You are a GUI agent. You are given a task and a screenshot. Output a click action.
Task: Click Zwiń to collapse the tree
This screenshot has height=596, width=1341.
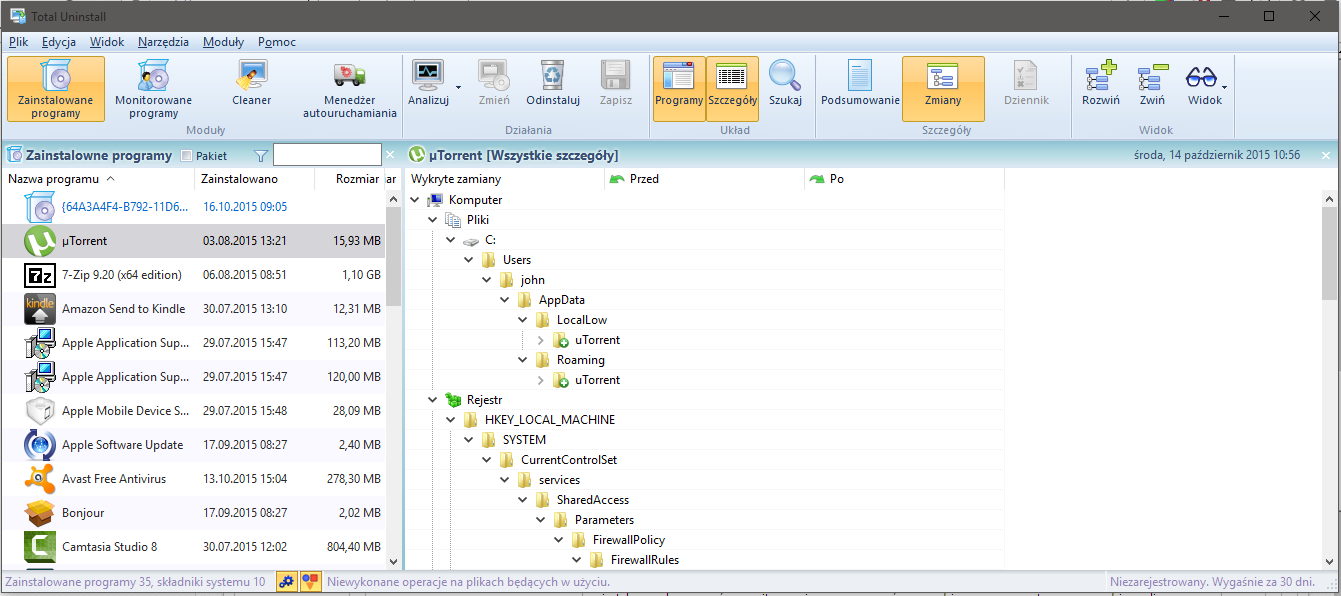[1152, 83]
